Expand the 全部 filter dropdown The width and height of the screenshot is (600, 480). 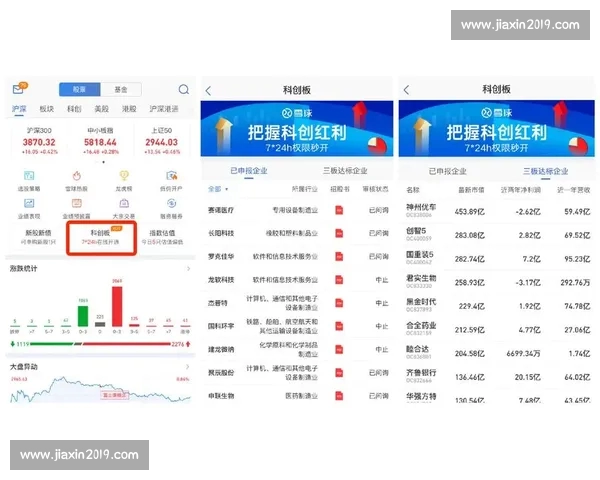pos(218,189)
